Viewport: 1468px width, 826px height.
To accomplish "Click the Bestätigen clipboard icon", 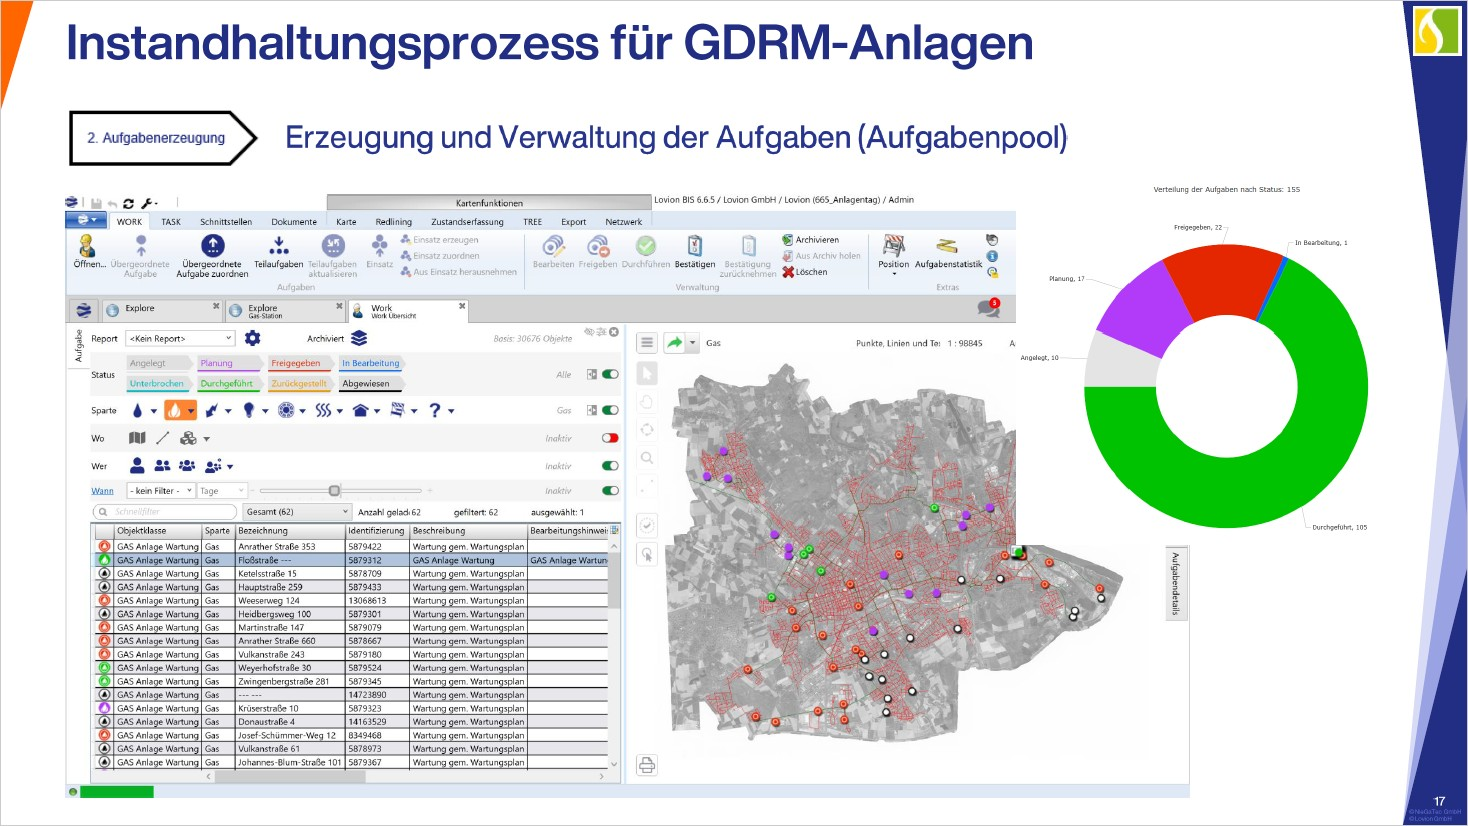I will pos(694,246).
